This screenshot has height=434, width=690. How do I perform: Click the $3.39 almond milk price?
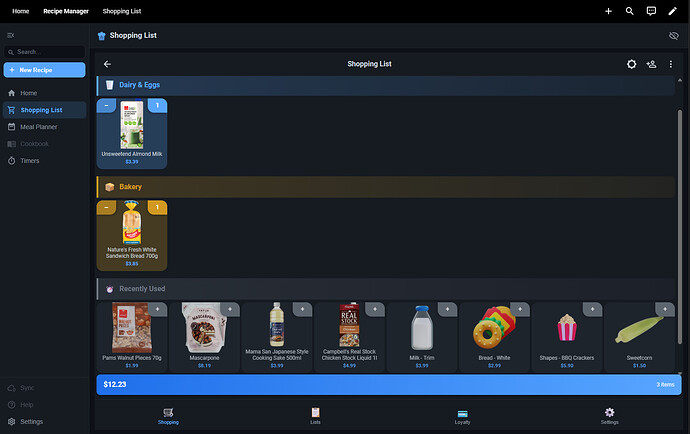point(132,162)
